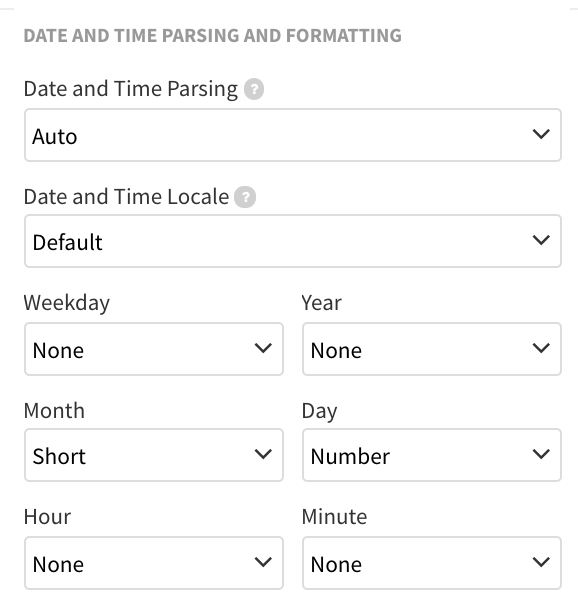Click the Date and Time Parsing label
Screen dimensions: 578x610
click(x=131, y=89)
